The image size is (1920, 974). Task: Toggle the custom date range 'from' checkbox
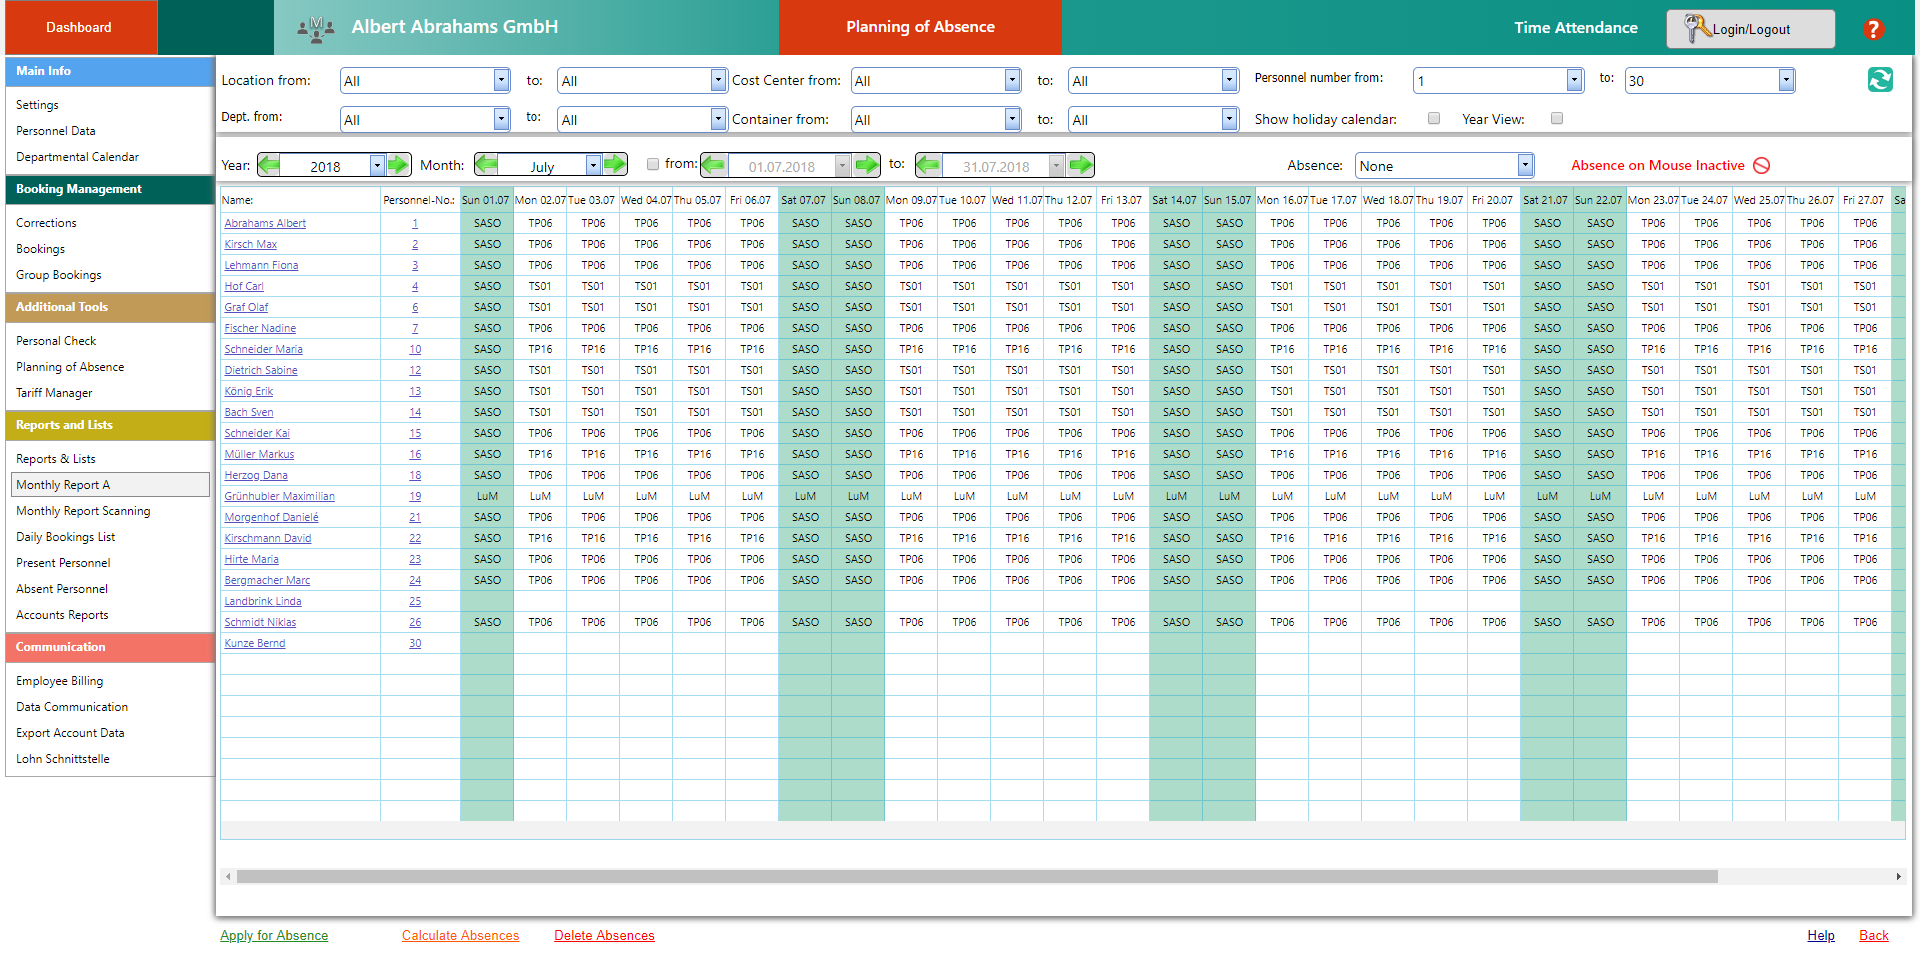click(x=653, y=164)
